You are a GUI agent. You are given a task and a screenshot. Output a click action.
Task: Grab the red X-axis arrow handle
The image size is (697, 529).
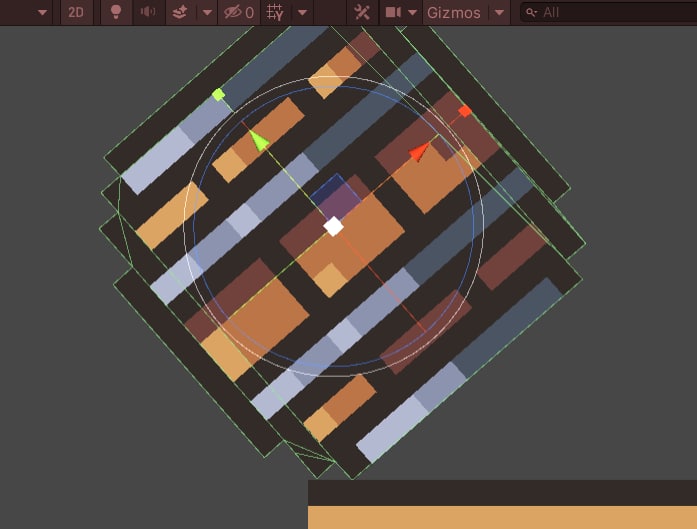(x=419, y=152)
